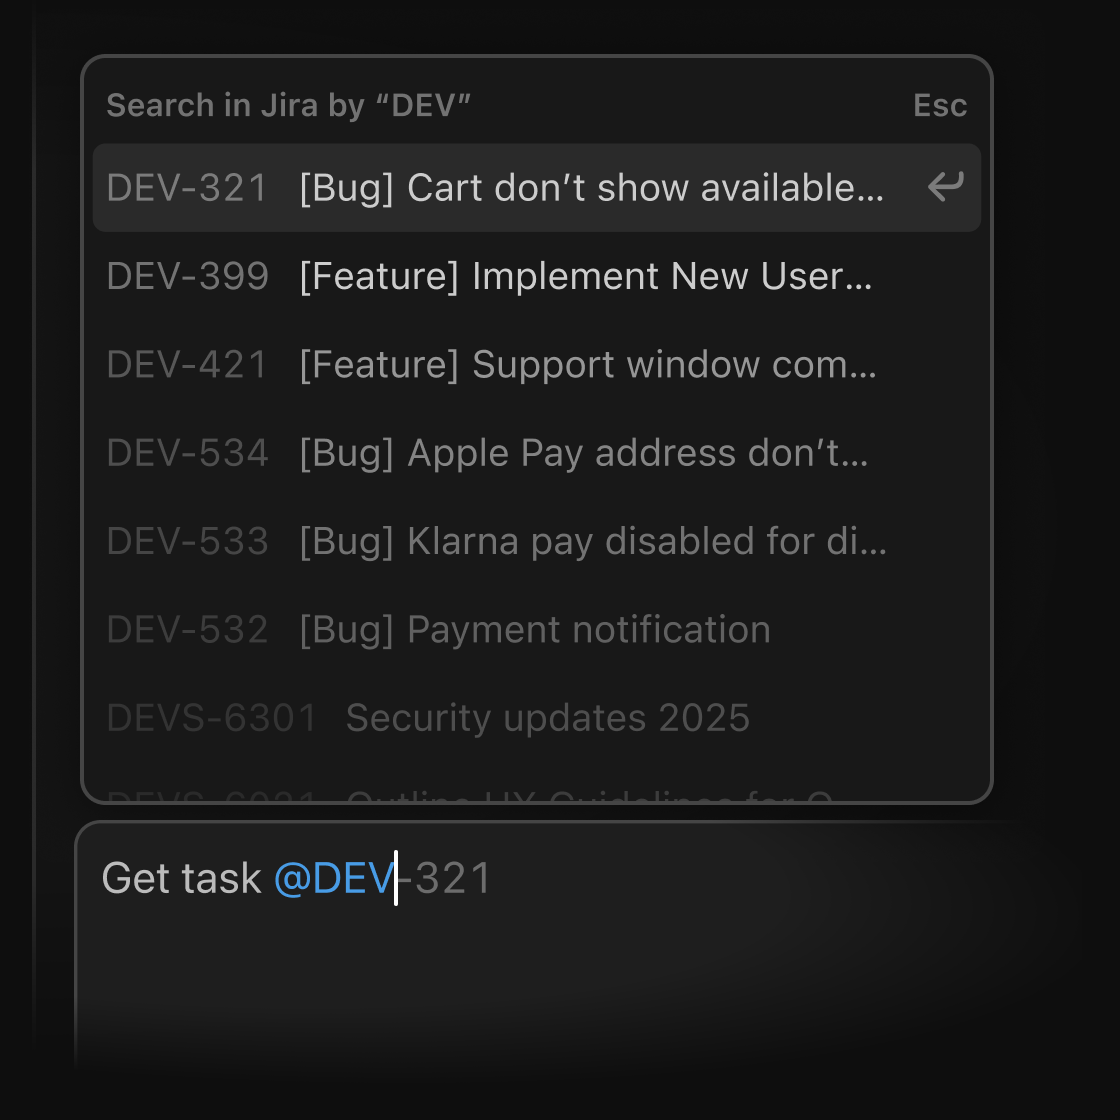Click after the text Get task

261,877
